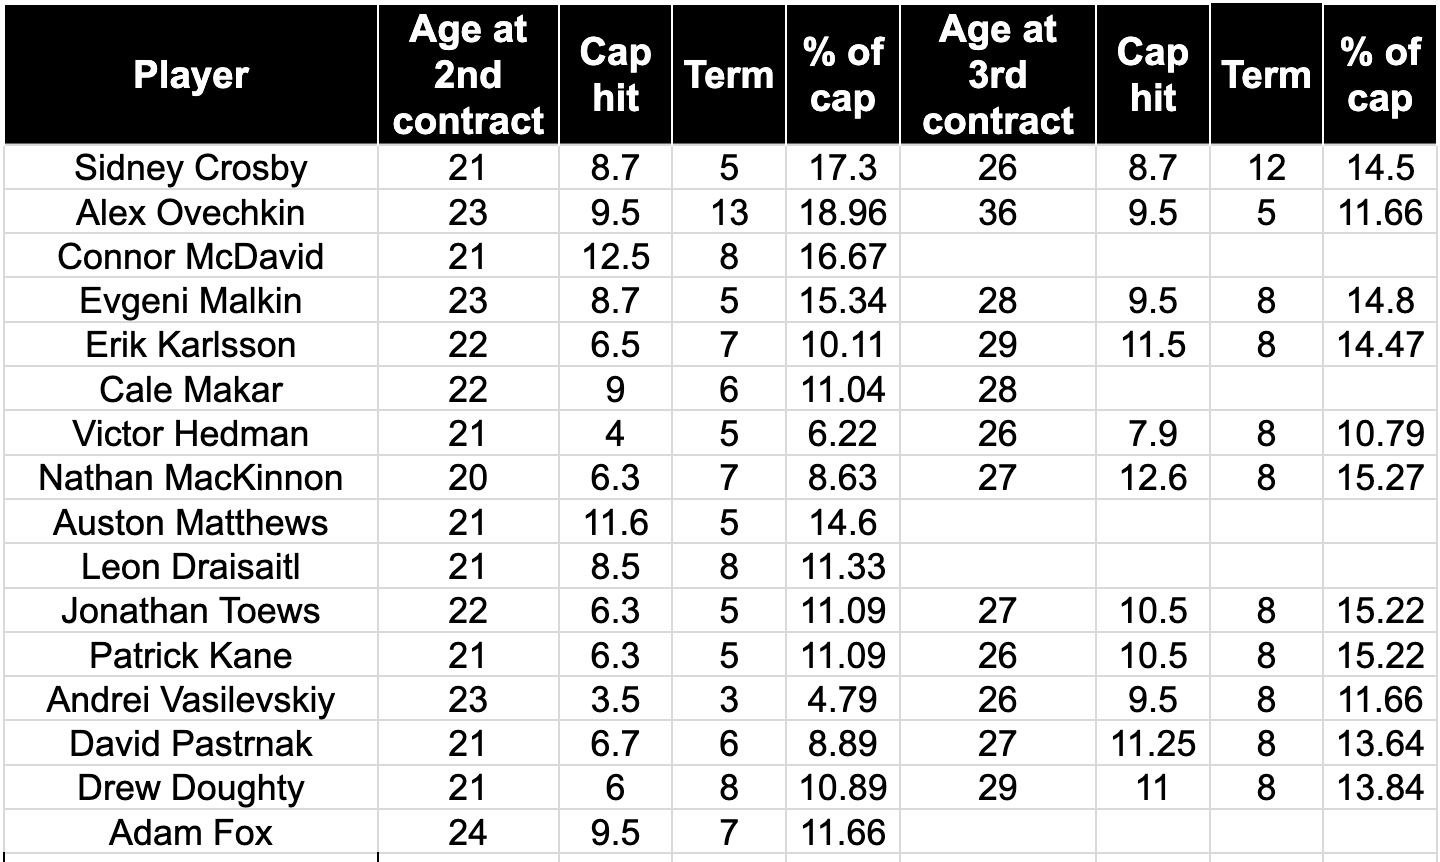
Task: Click the Adam Fox cell
Action: [190, 832]
